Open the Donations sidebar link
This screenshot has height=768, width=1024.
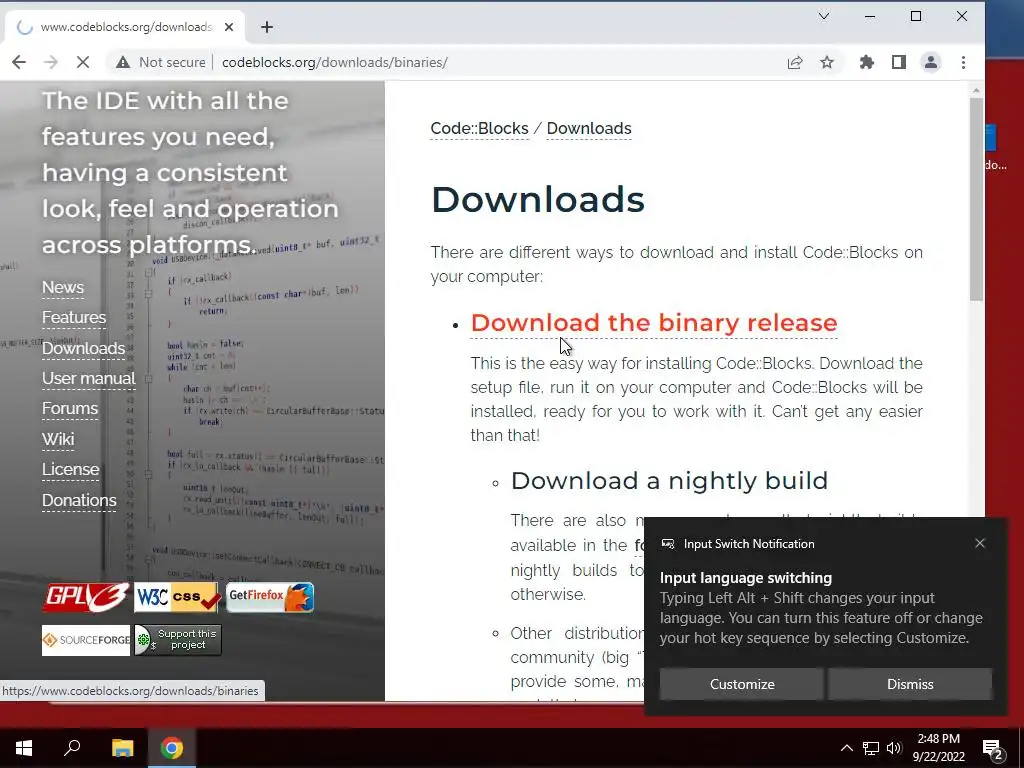coord(79,500)
